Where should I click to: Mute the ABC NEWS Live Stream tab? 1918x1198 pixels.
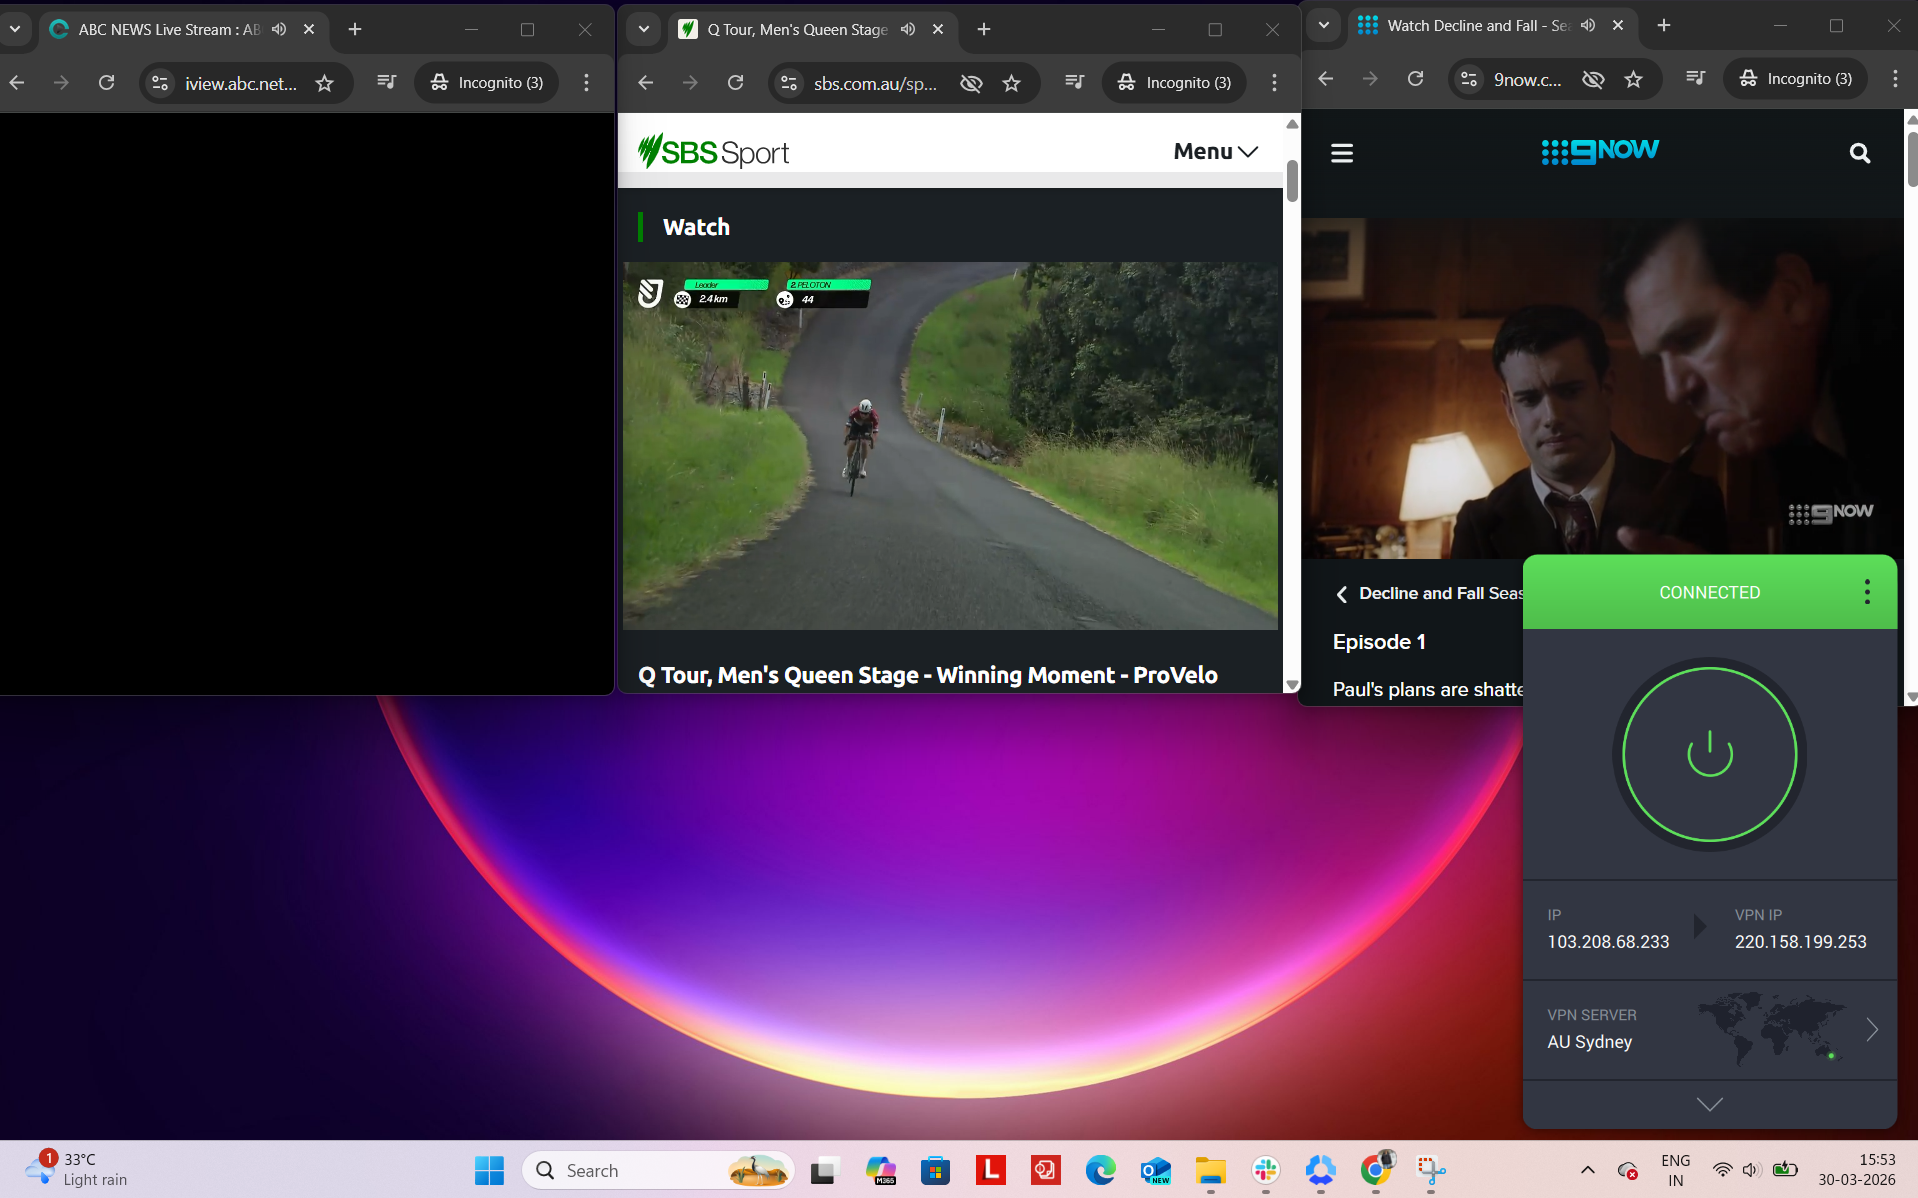tap(279, 29)
